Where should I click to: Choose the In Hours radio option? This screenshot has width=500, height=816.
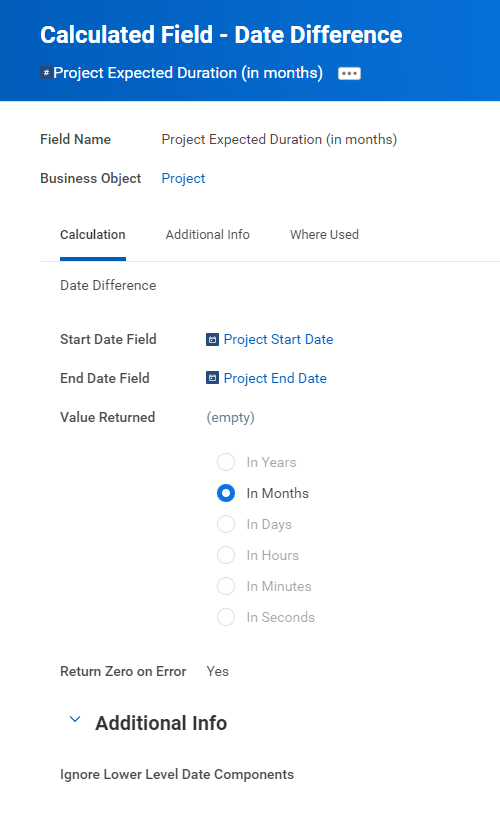226,555
